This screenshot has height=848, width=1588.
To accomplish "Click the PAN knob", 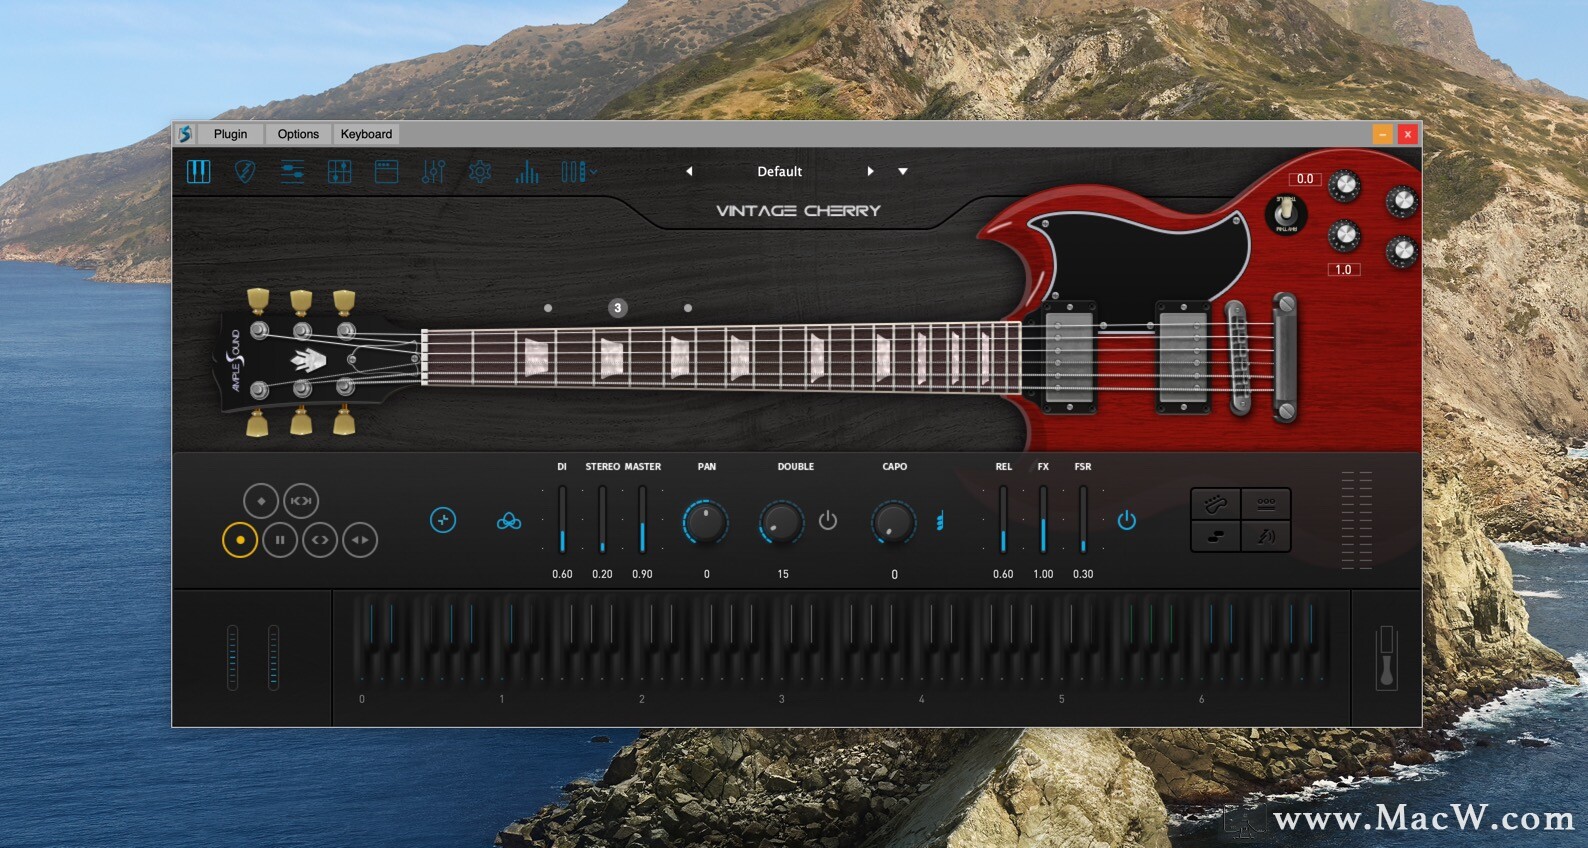I will pos(706,522).
